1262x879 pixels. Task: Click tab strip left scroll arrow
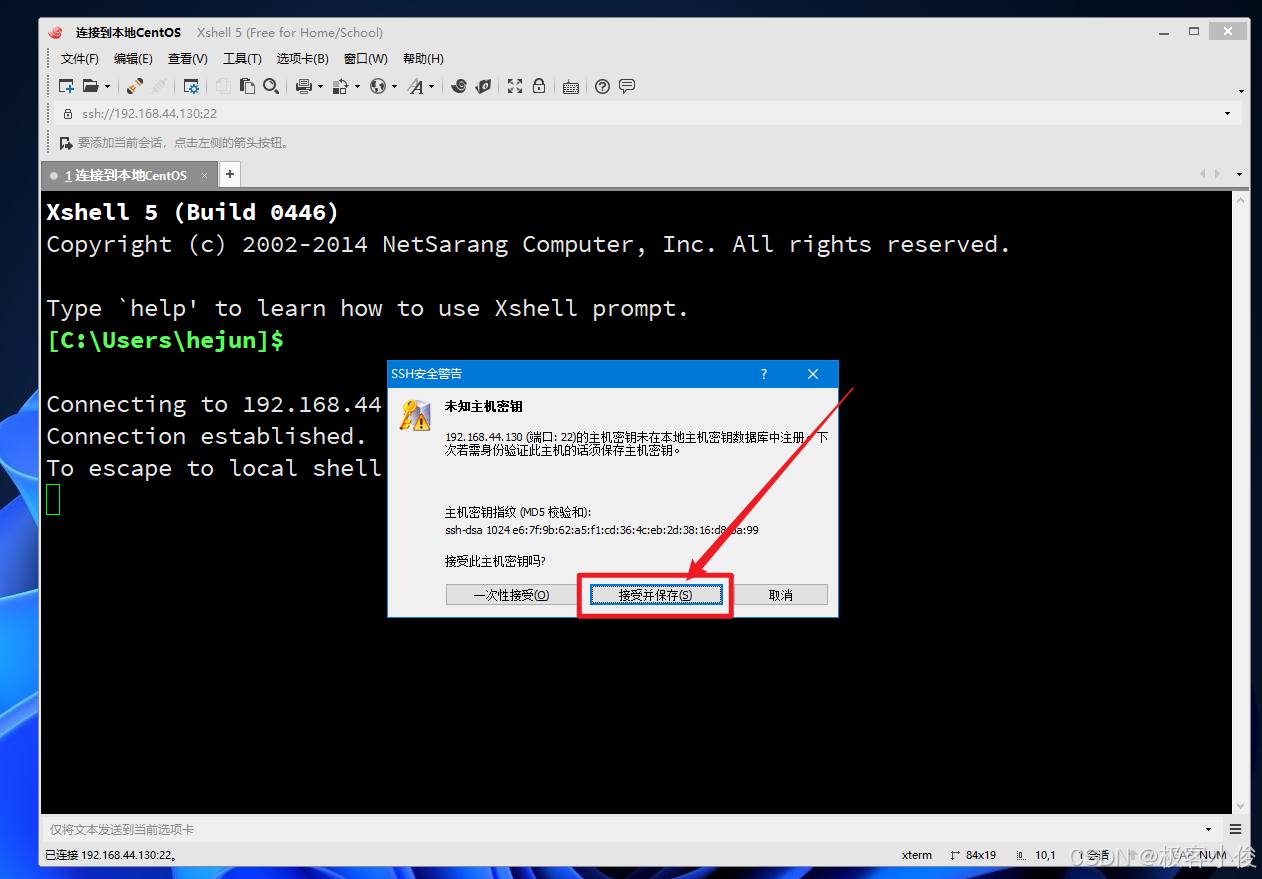tap(1203, 175)
